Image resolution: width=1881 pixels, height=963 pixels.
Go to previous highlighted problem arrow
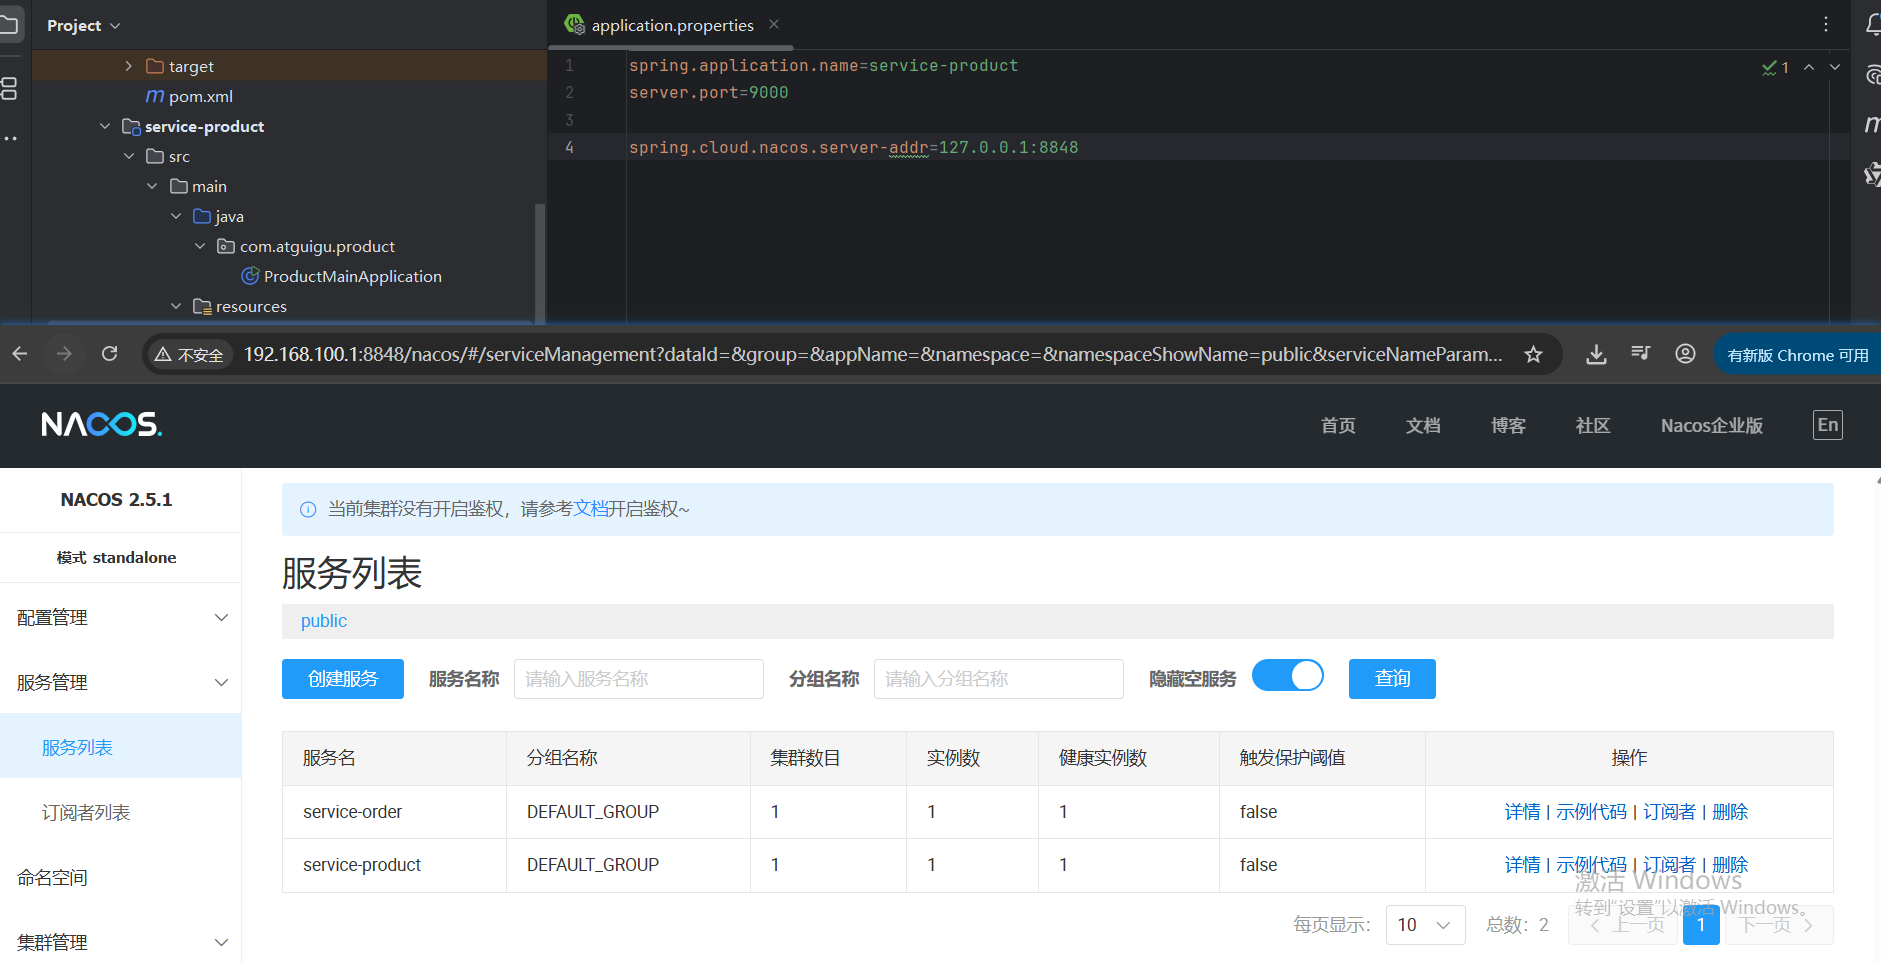pos(1809,67)
